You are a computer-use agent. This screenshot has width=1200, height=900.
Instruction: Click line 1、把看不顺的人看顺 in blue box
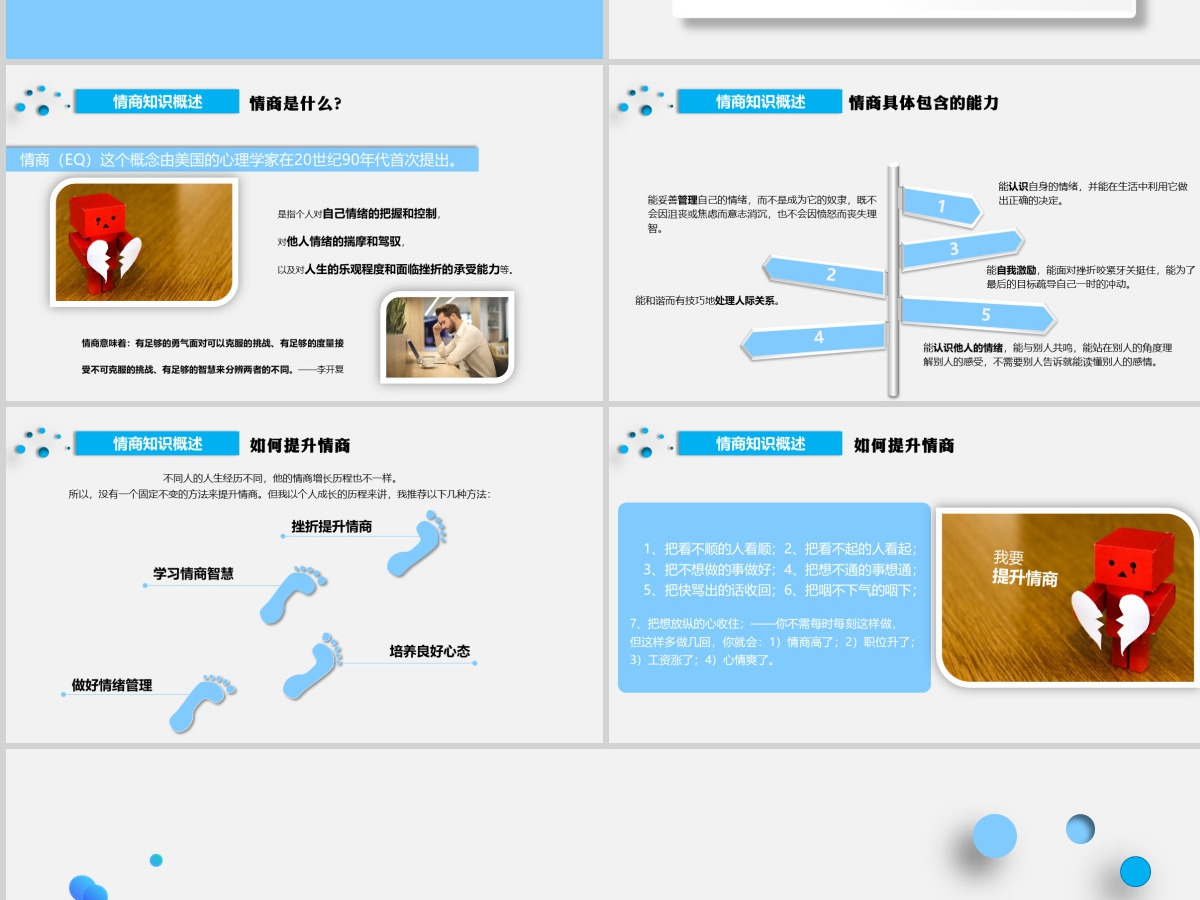pyautogui.click(x=780, y=548)
